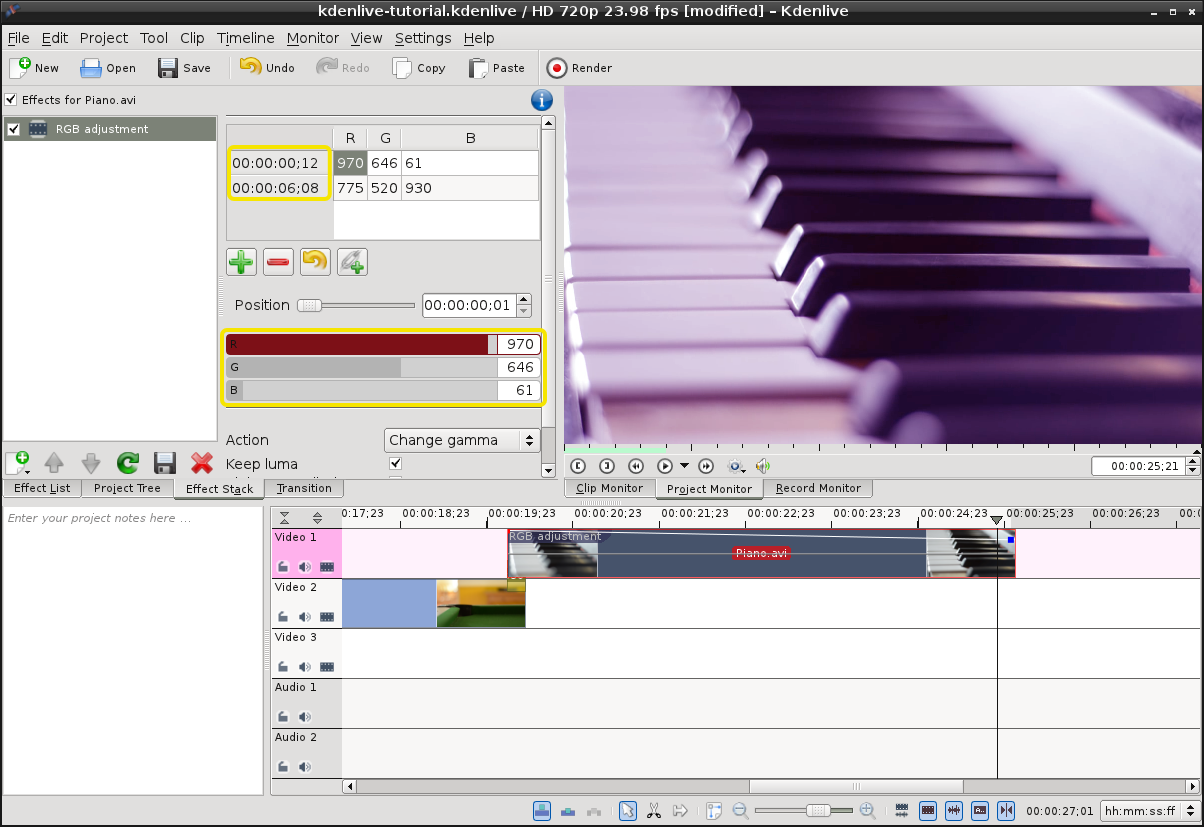
Task: Toggle audio thumbnails display in status bar
Action: (x=953, y=810)
